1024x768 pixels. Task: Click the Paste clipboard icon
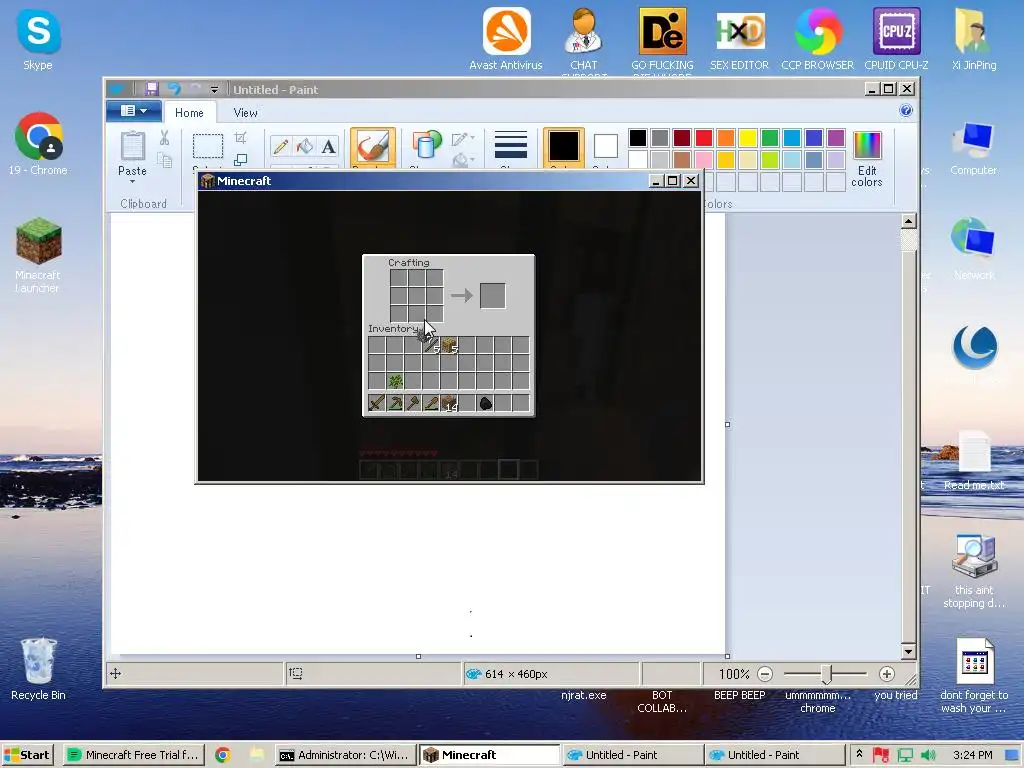(133, 145)
